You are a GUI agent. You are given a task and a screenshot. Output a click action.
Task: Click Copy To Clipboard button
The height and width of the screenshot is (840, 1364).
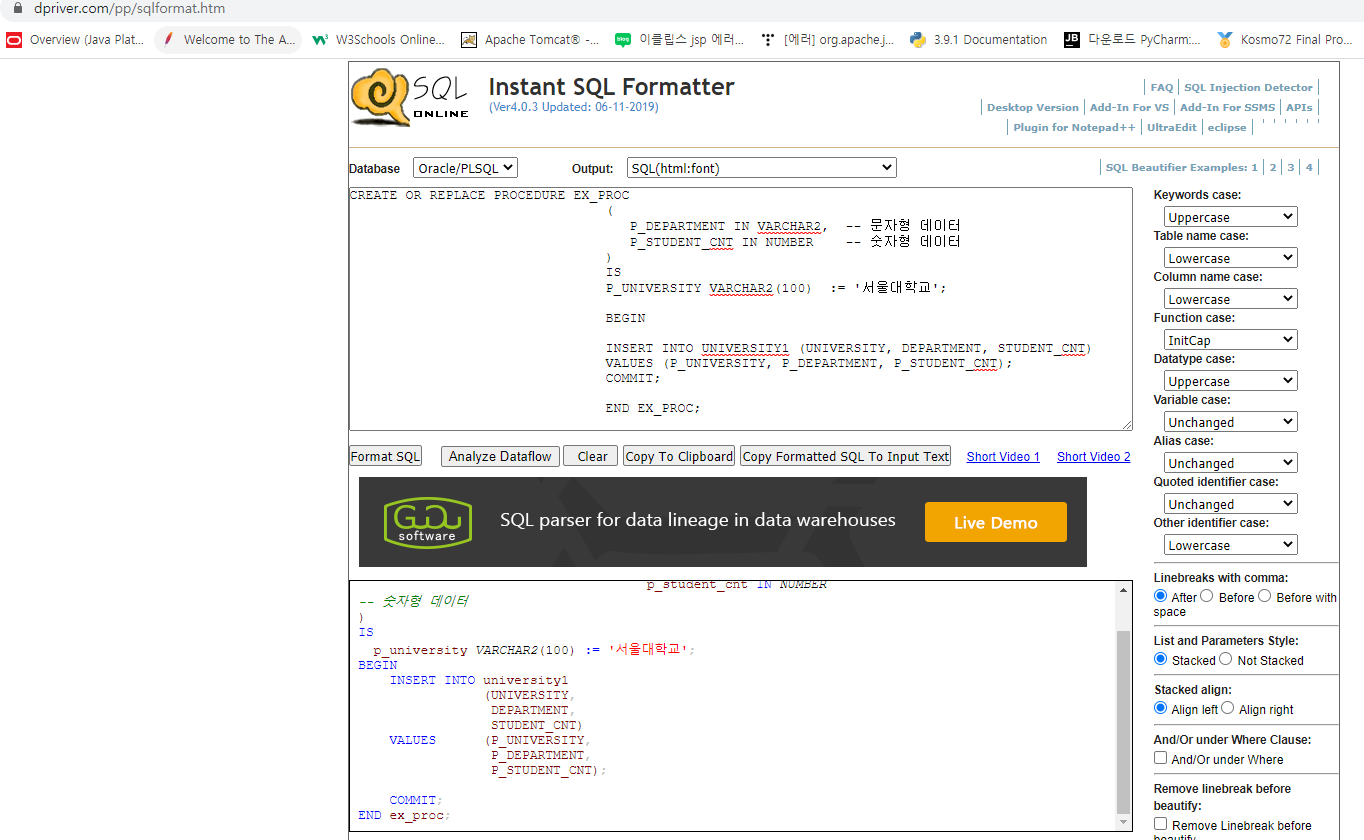679,456
